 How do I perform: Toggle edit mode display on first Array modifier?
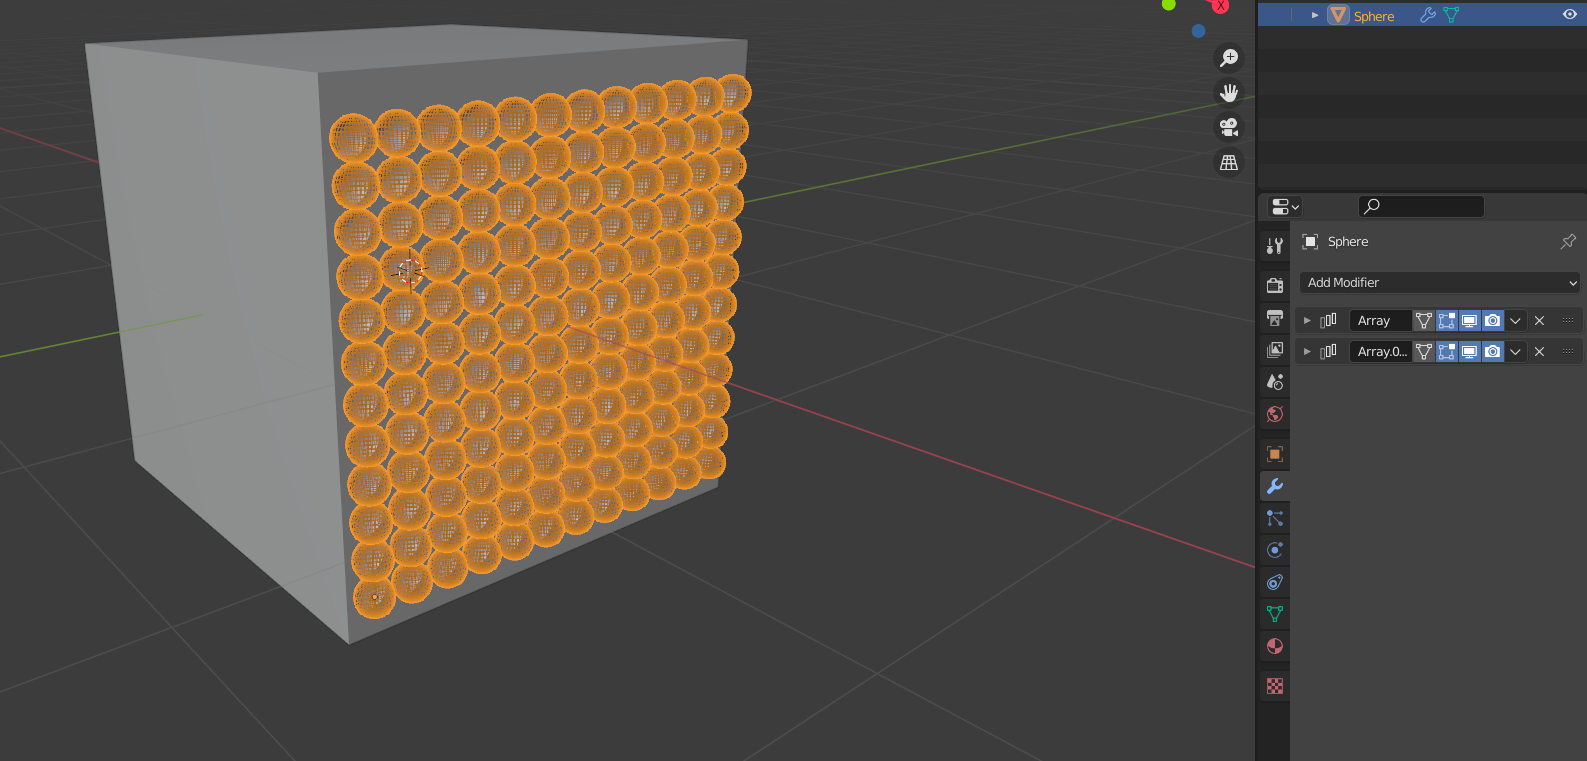1446,321
